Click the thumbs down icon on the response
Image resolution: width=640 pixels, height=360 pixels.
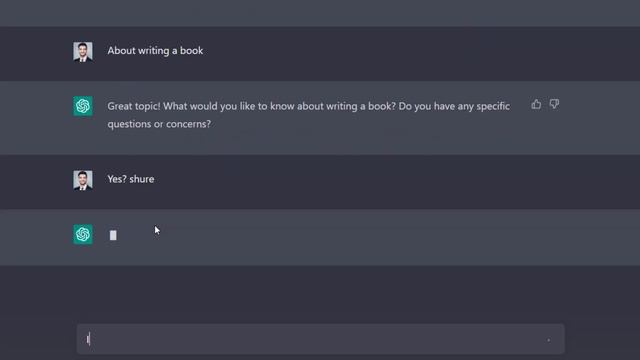[554, 104]
